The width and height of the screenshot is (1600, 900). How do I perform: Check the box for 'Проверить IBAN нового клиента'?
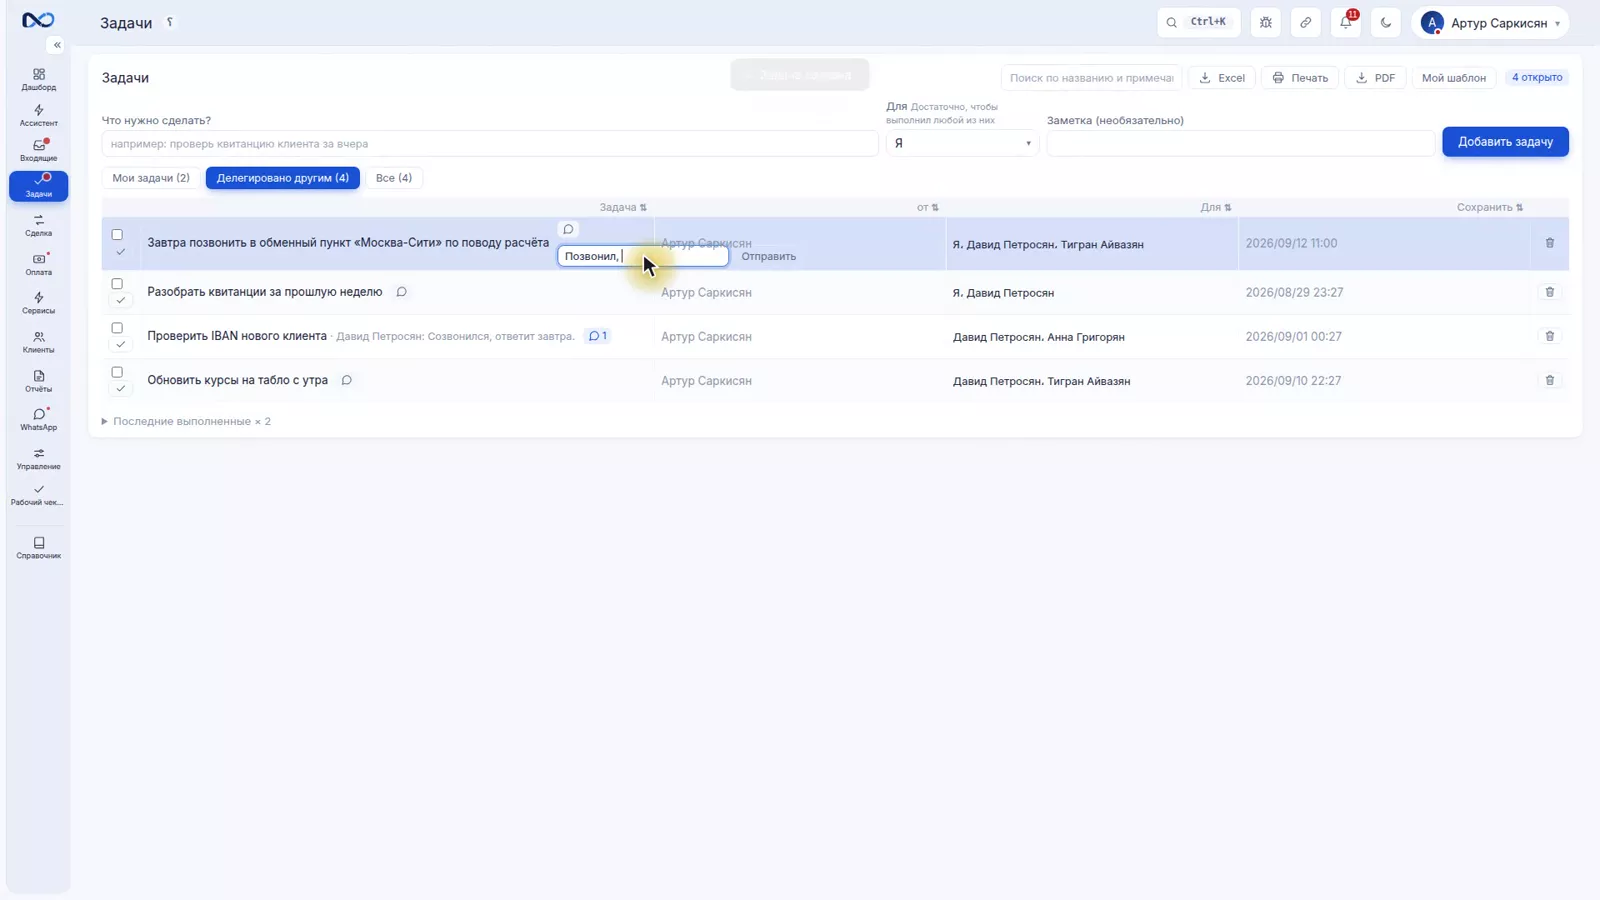click(x=117, y=328)
